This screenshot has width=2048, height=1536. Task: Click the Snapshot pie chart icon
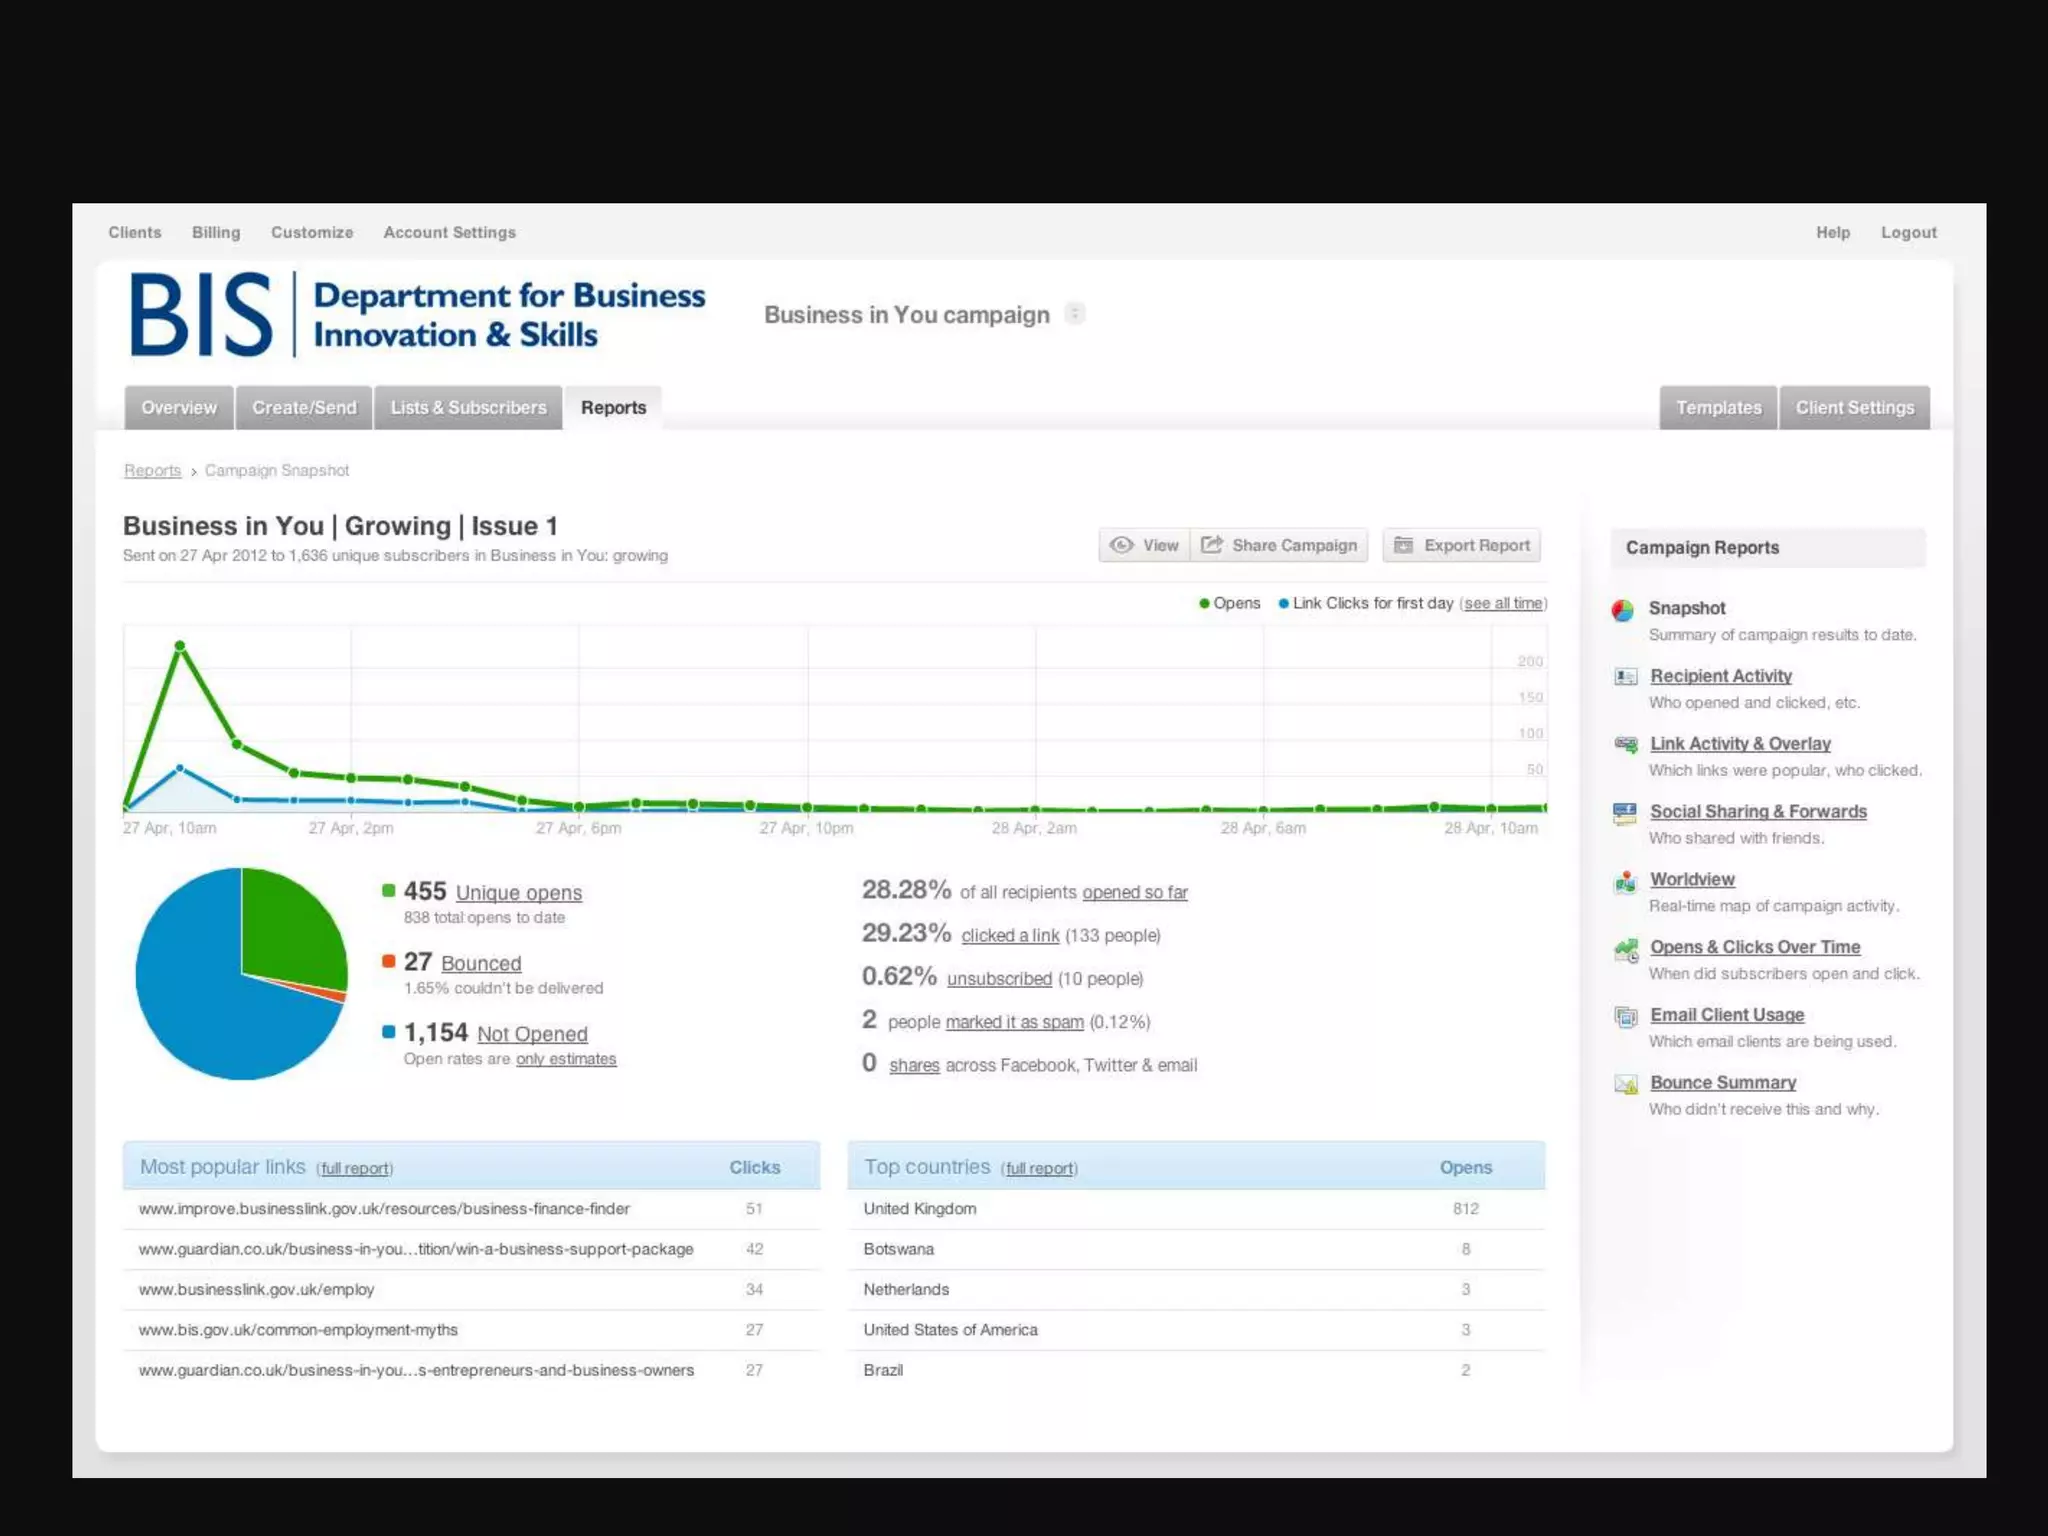pos(1623,610)
